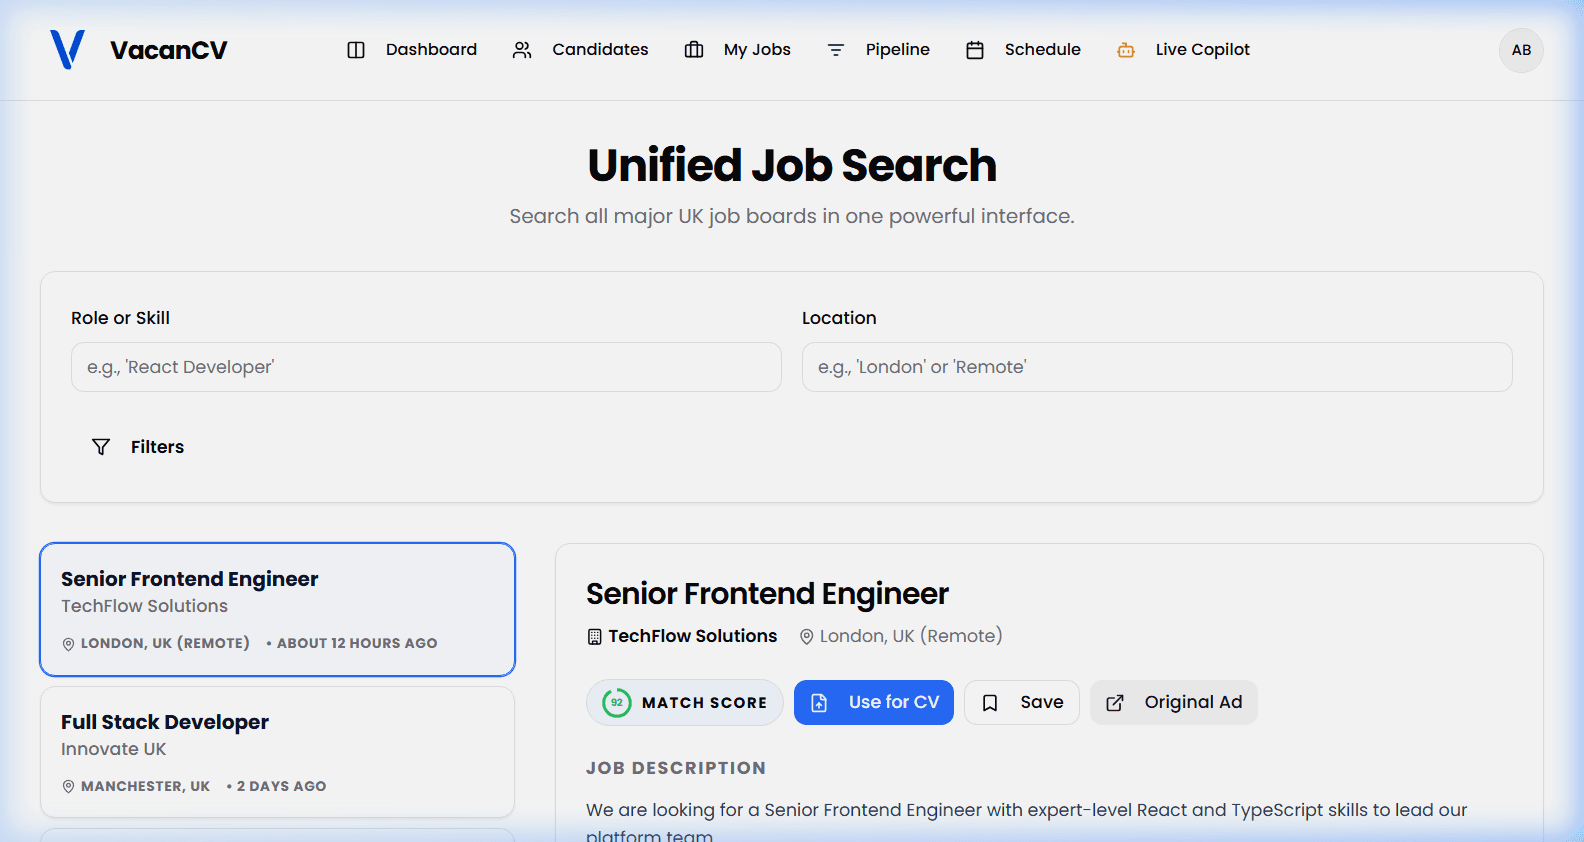Click the Role or Skill search field
This screenshot has height=842, width=1584.
425,367
